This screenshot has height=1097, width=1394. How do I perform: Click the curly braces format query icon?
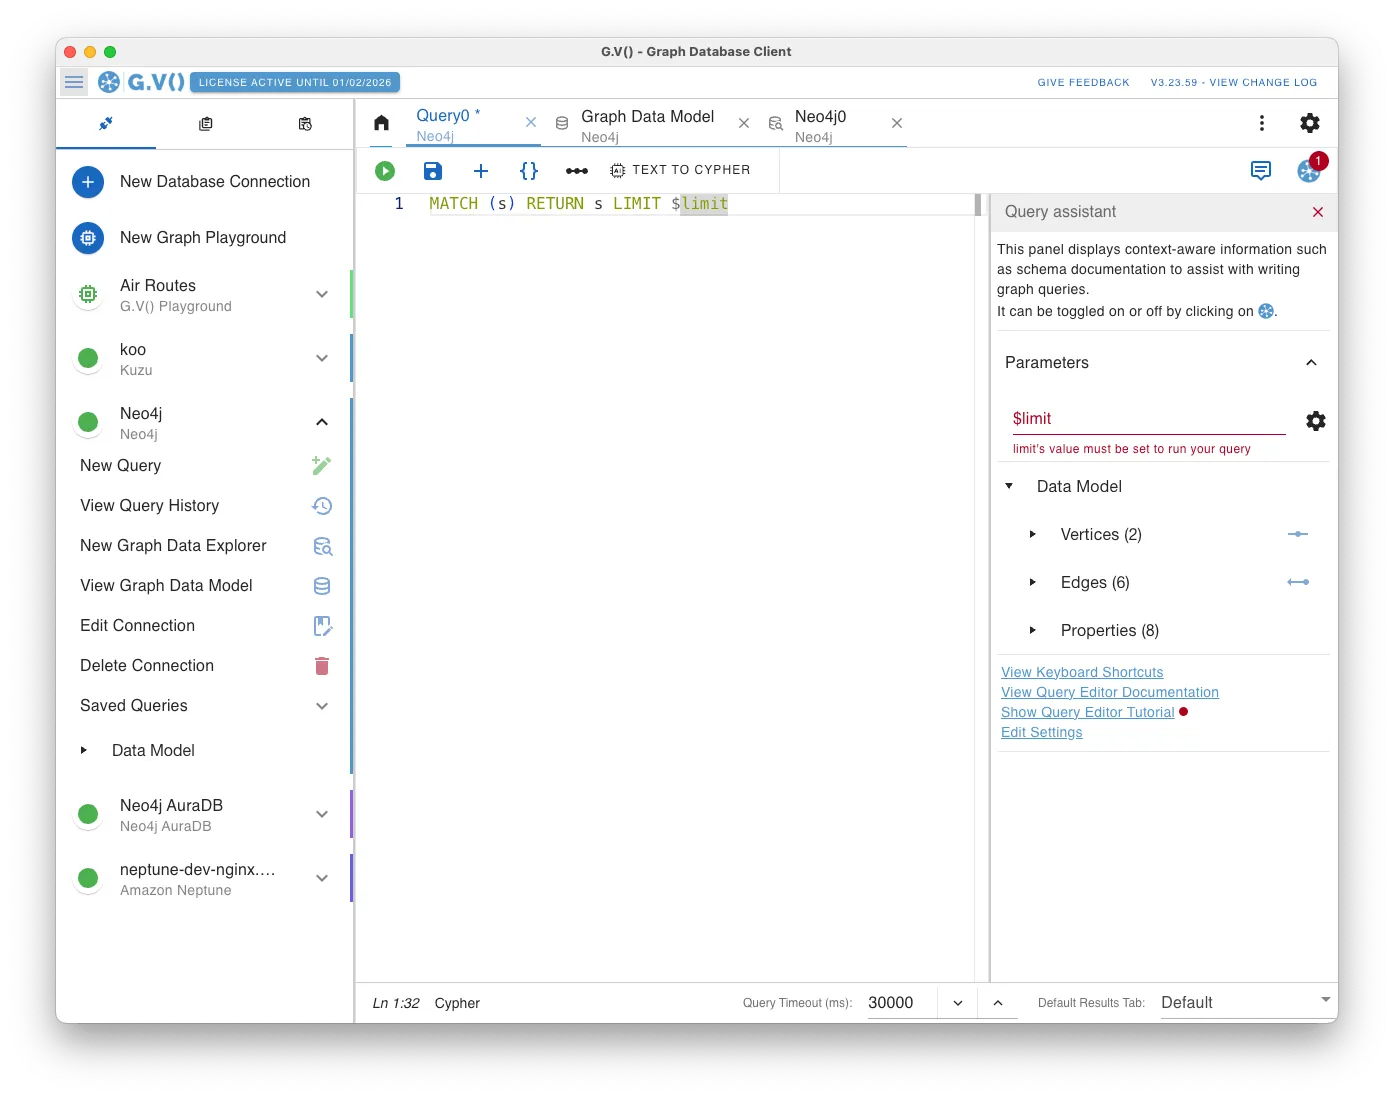tap(529, 171)
